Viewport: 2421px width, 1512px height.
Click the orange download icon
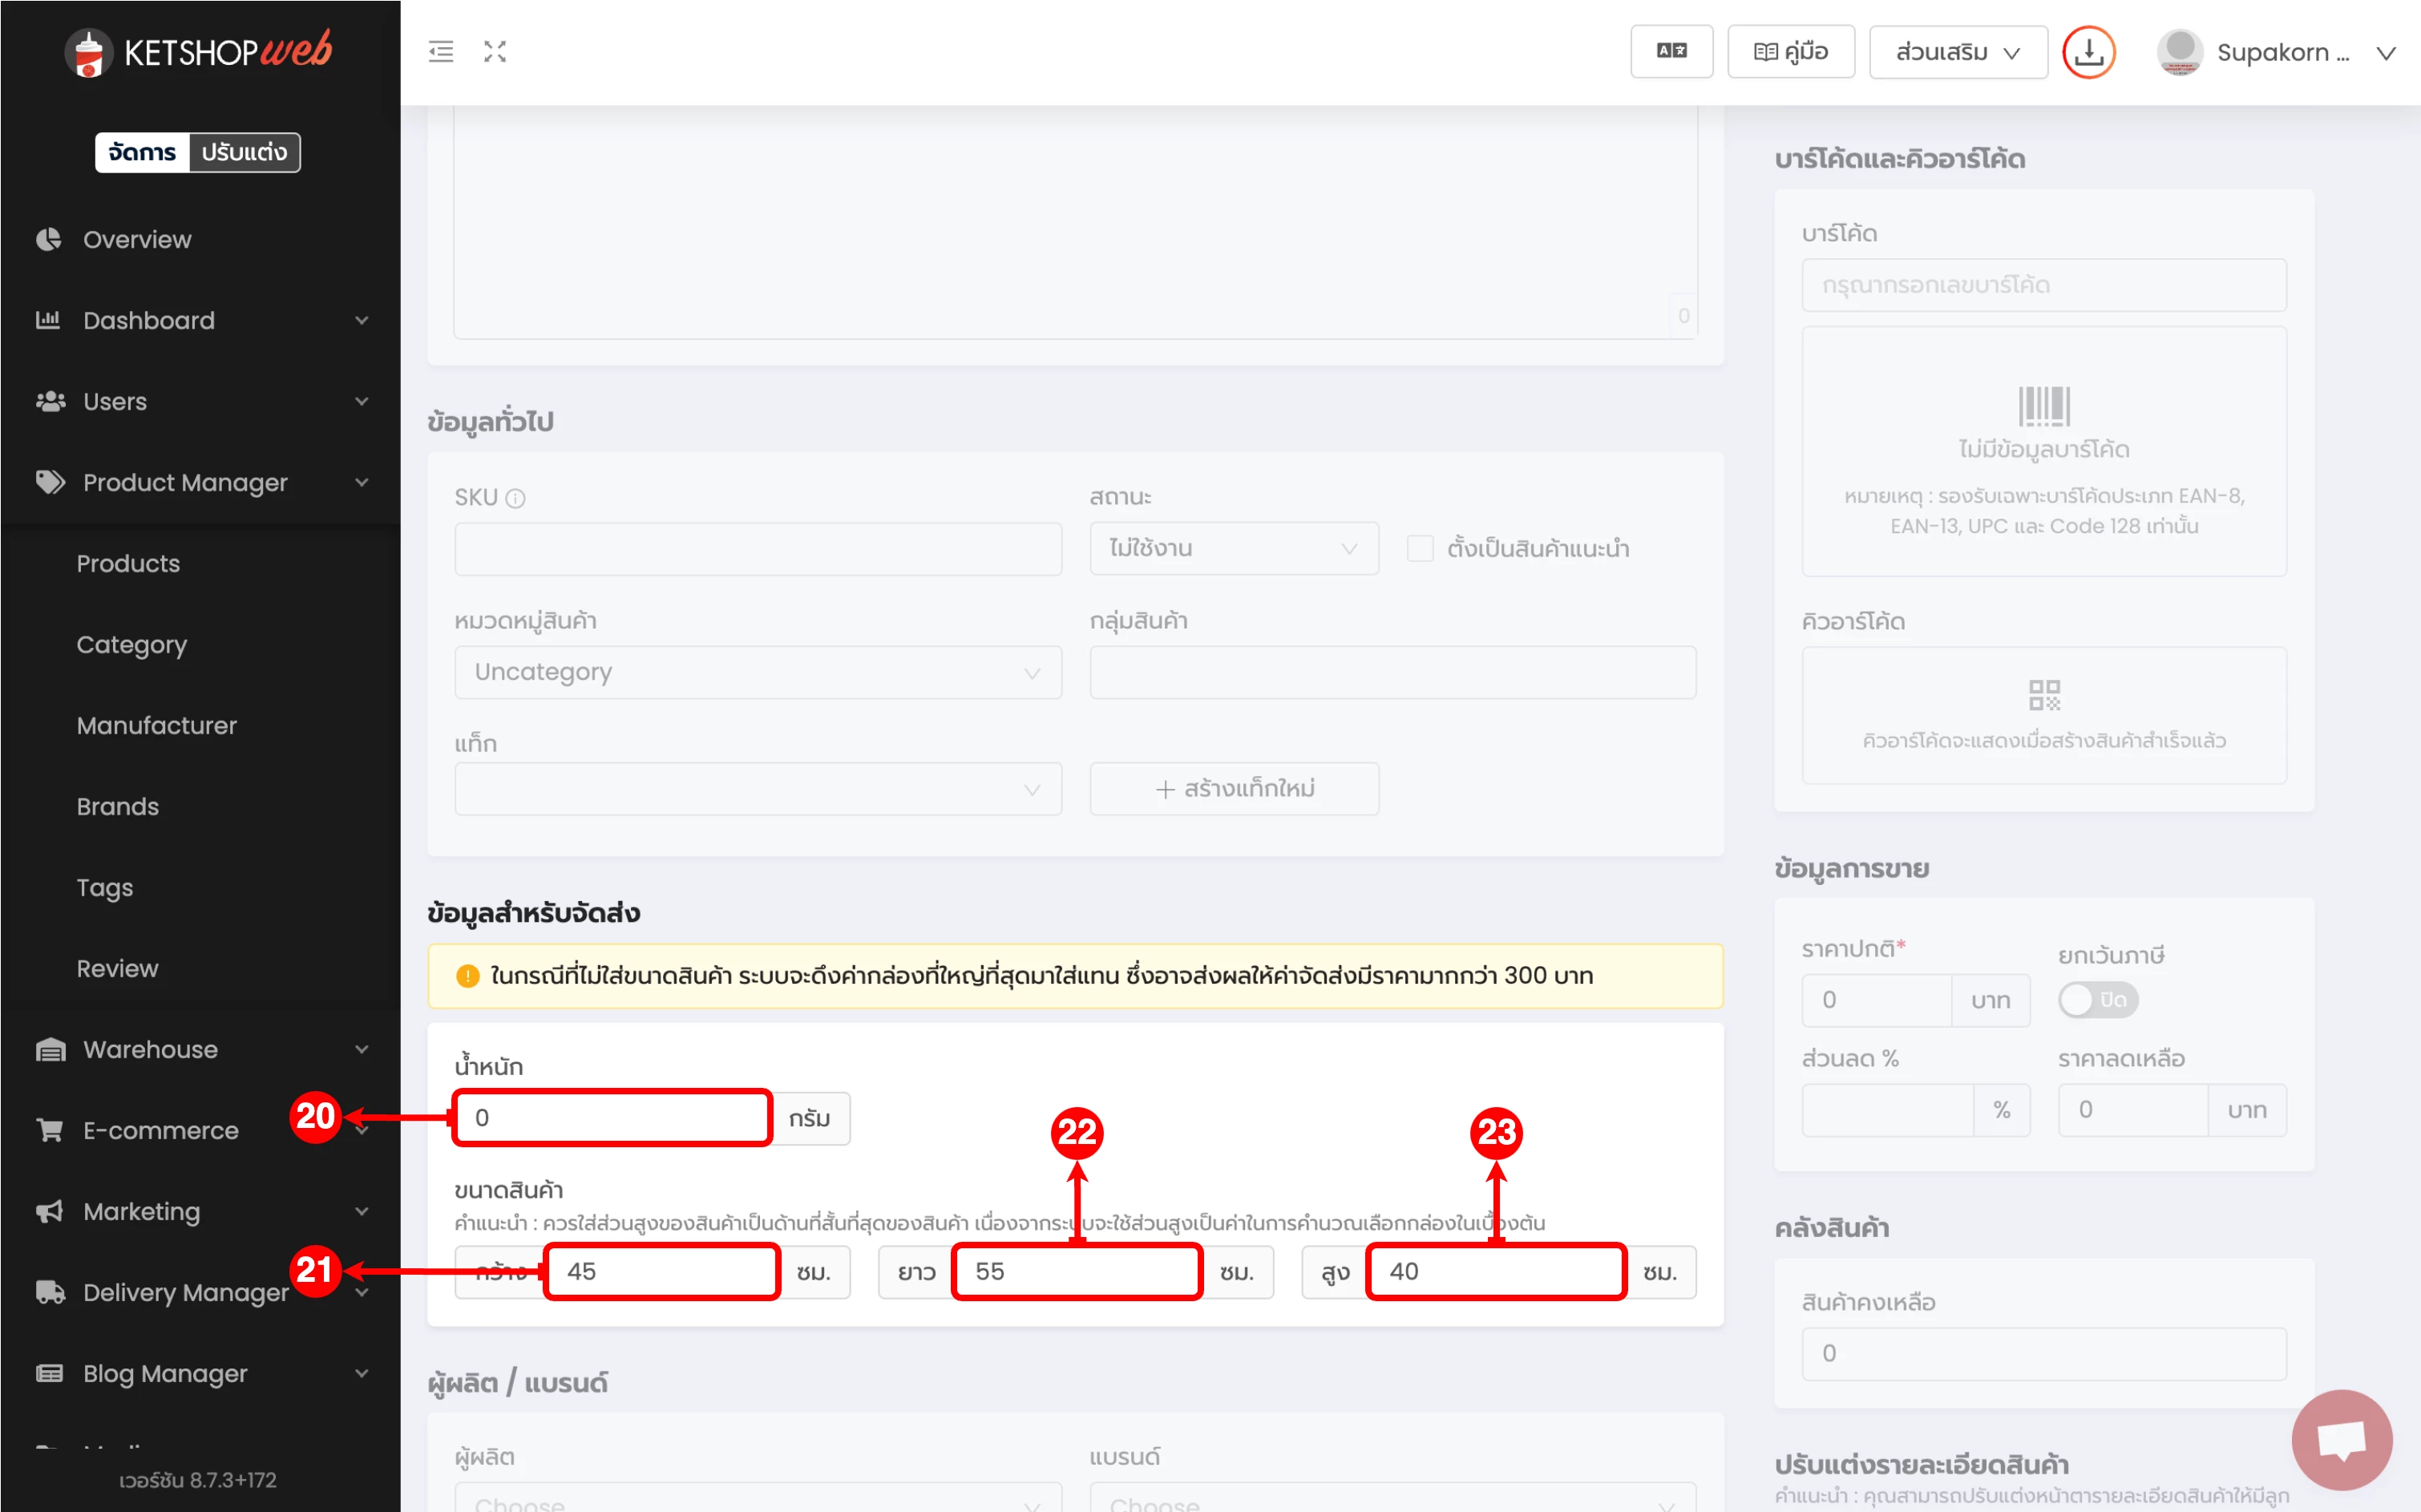[2089, 52]
